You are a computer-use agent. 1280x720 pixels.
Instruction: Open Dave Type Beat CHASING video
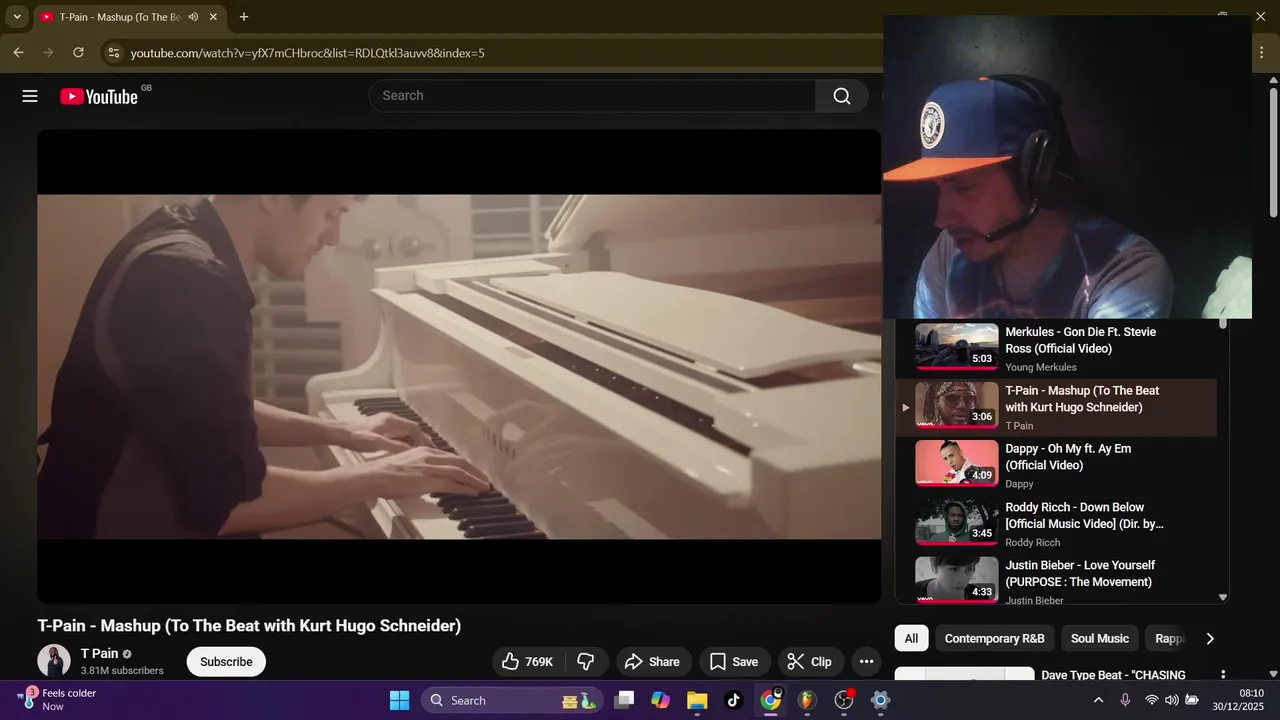tap(1113, 675)
